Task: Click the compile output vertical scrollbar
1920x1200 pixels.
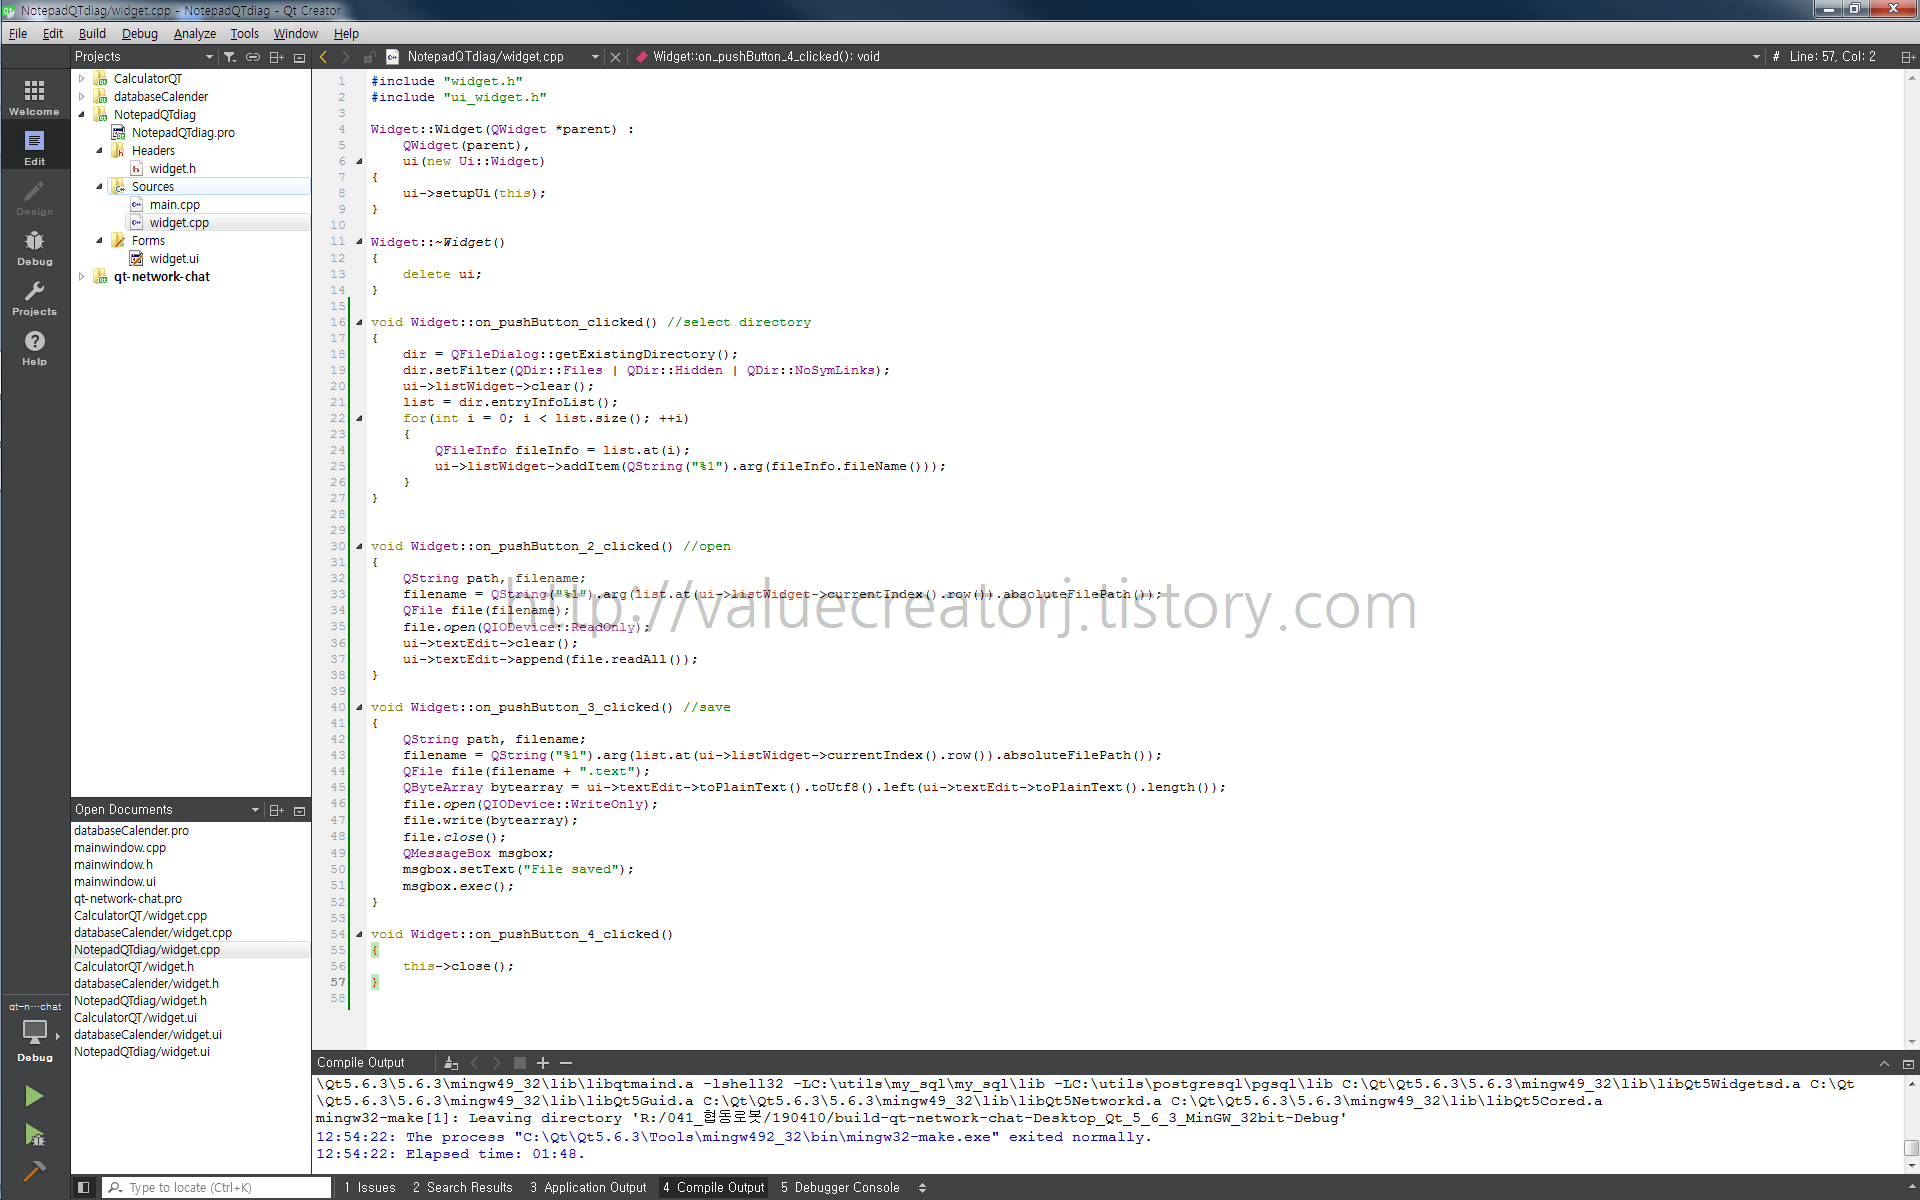Action: point(1911,1147)
